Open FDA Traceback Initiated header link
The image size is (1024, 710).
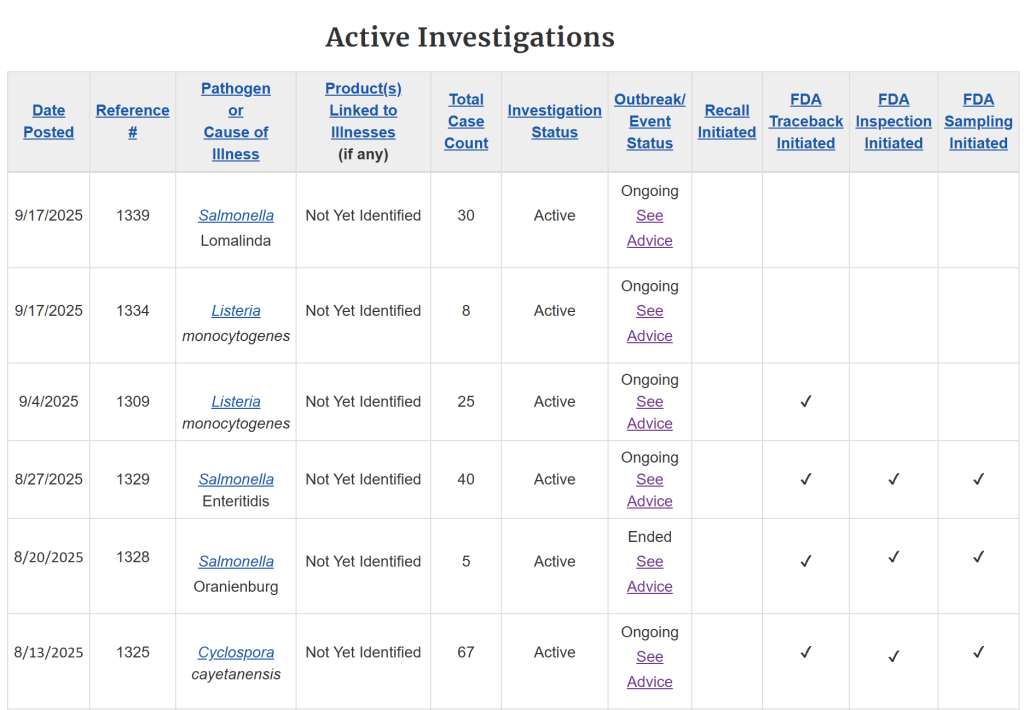[x=806, y=121]
